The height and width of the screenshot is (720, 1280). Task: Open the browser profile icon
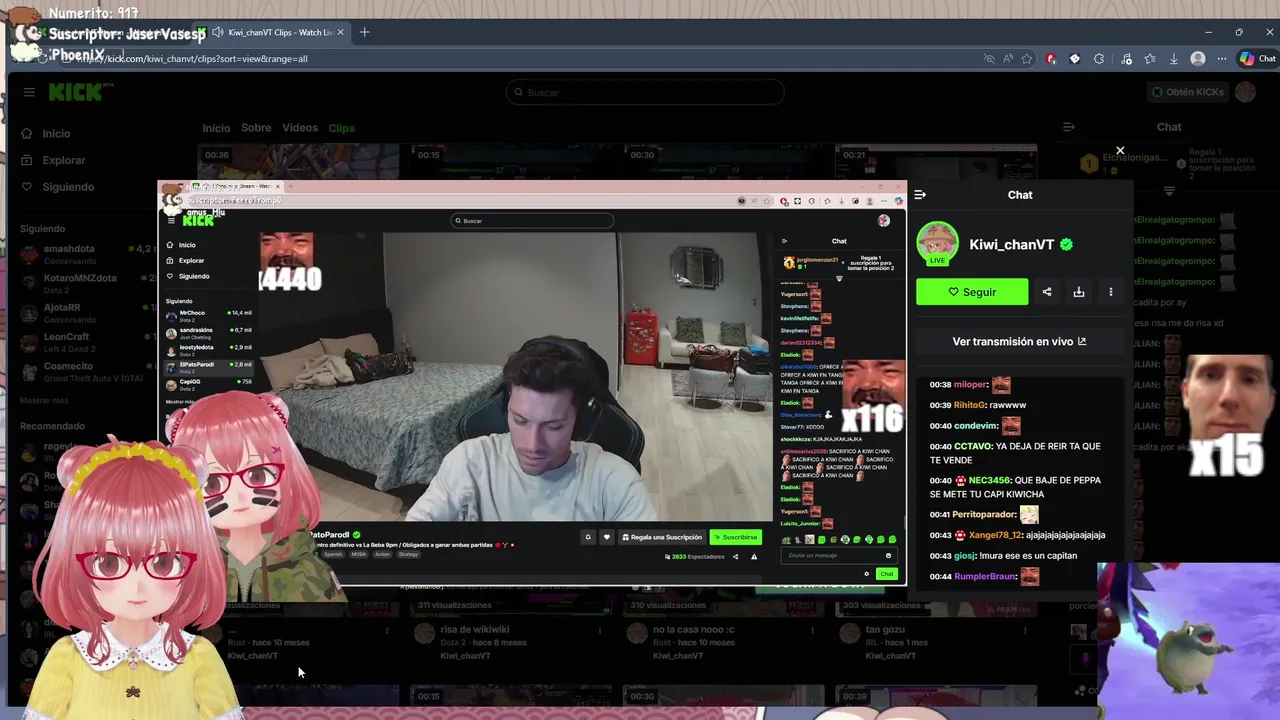coord(1198,59)
